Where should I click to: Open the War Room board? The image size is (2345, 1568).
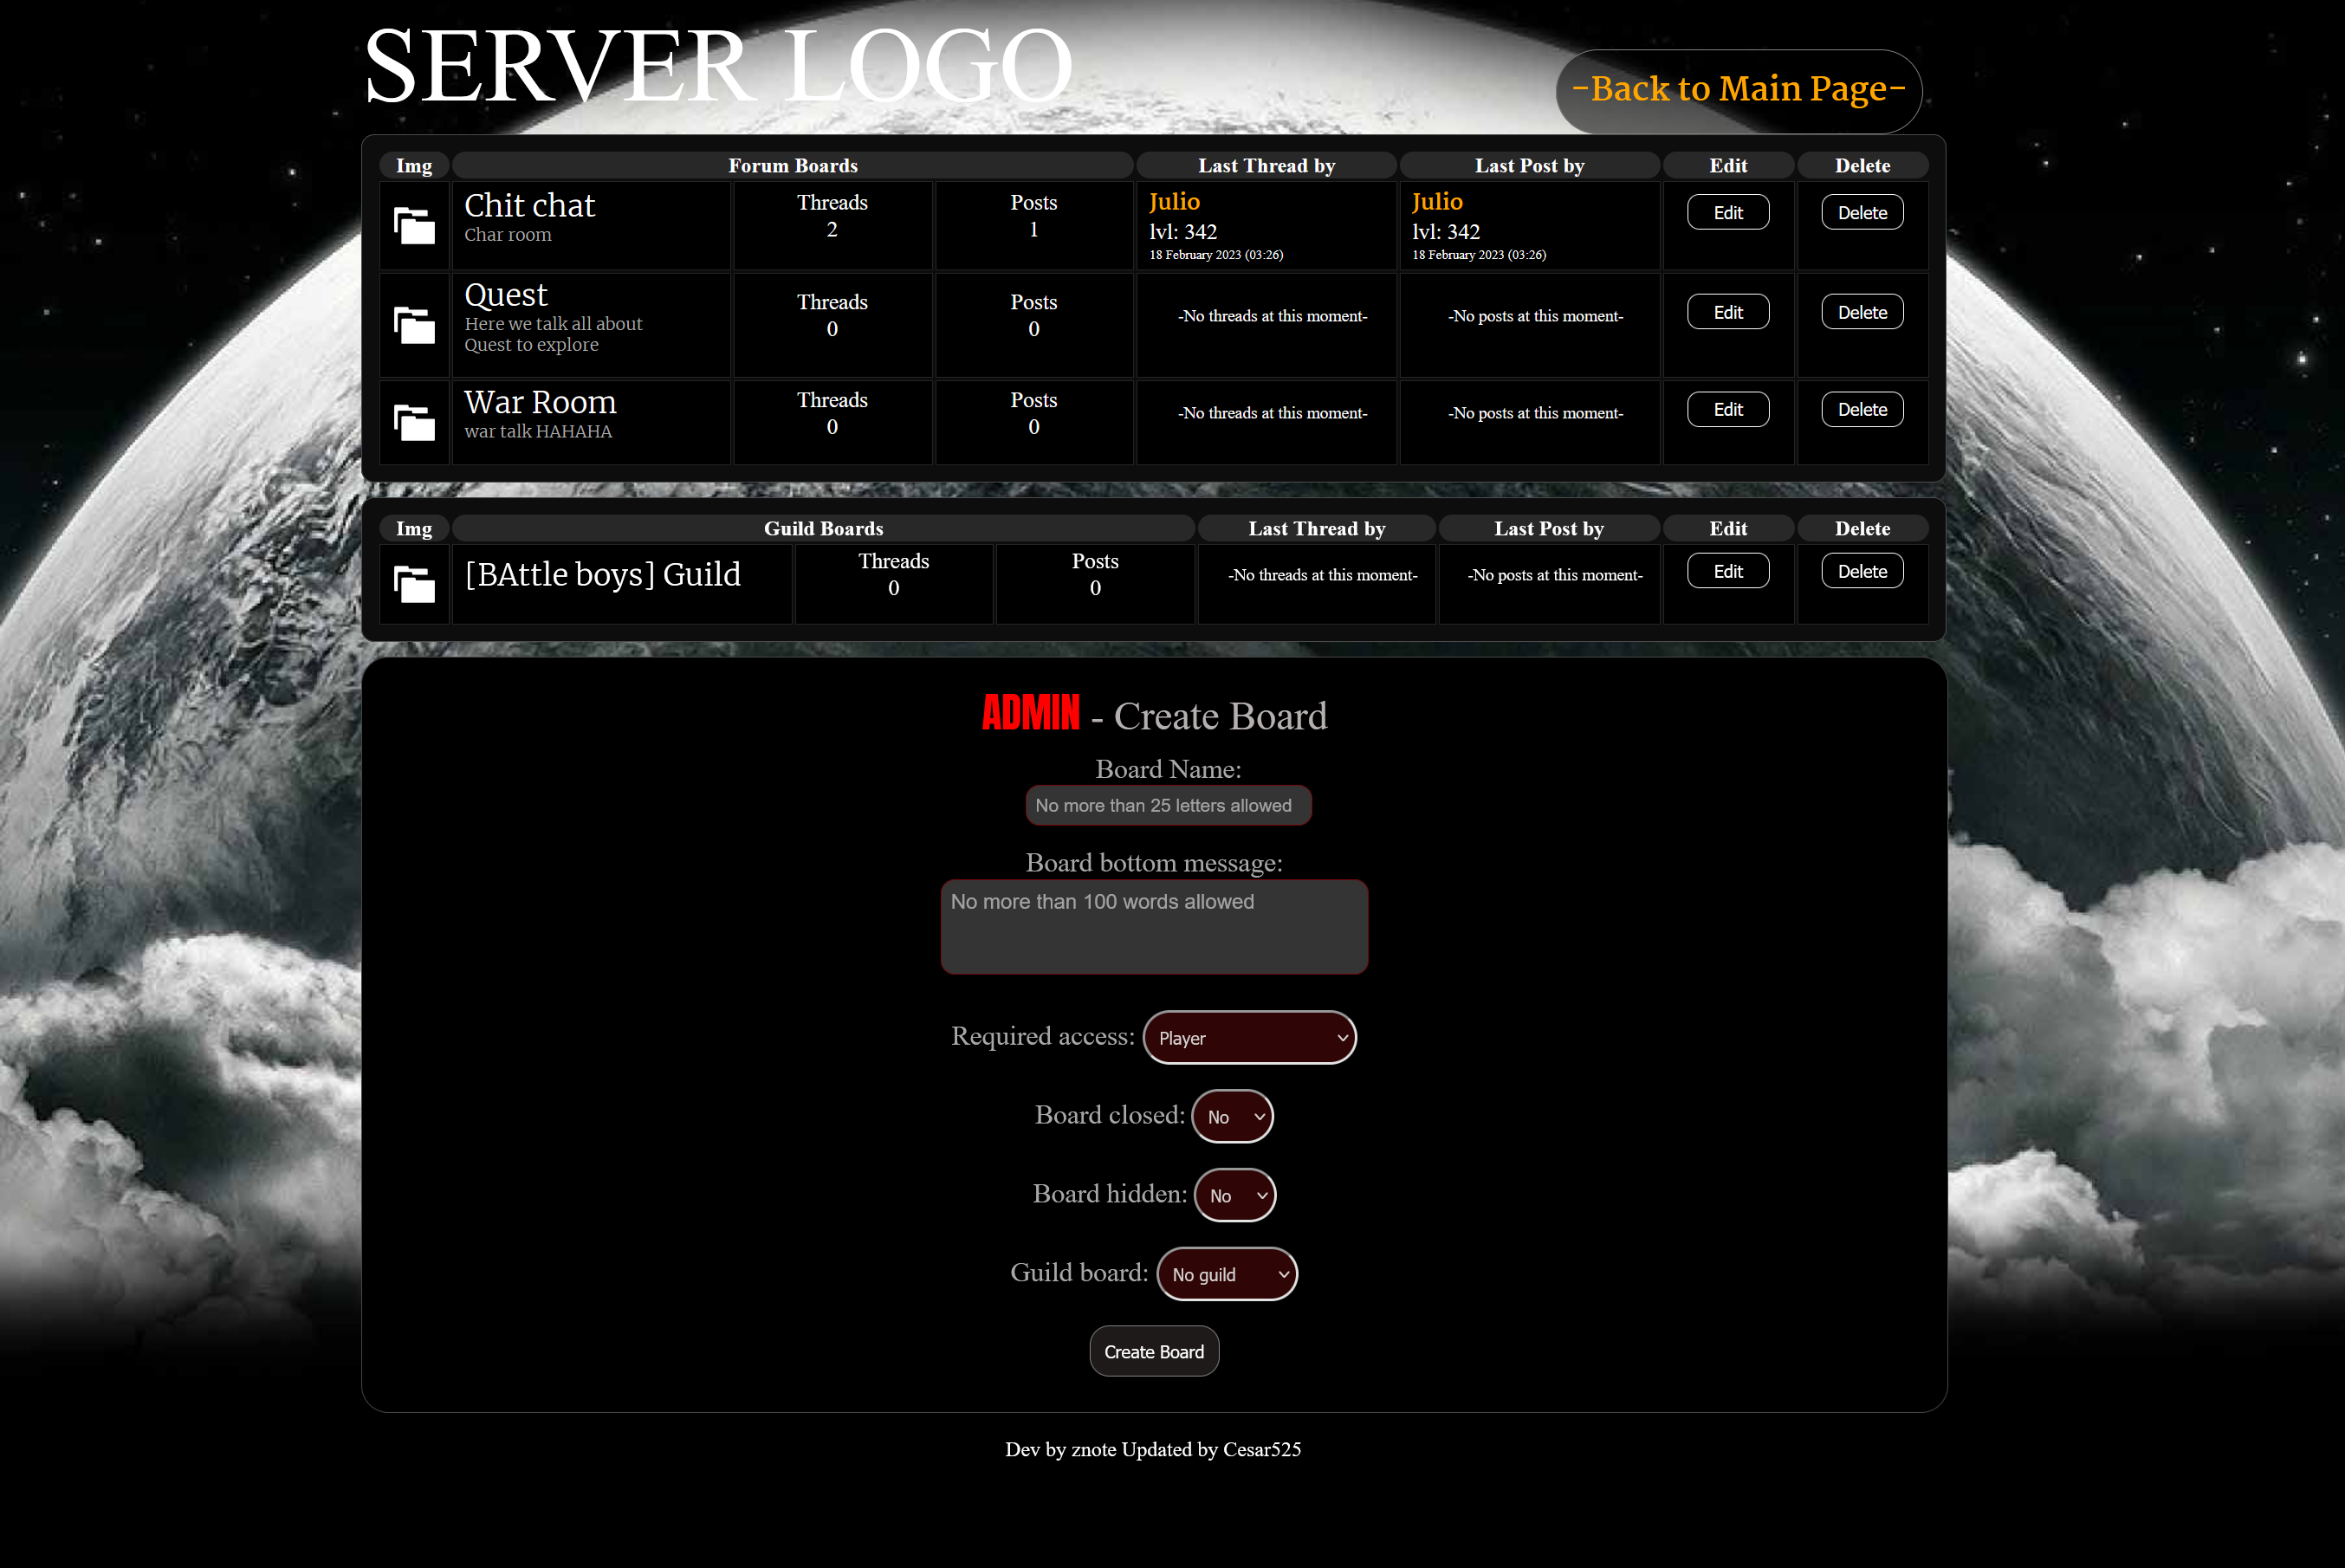click(540, 402)
